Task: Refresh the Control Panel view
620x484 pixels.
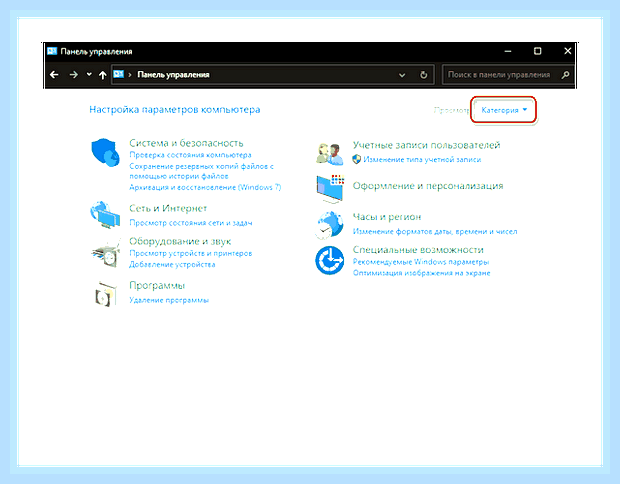Action: 423,75
